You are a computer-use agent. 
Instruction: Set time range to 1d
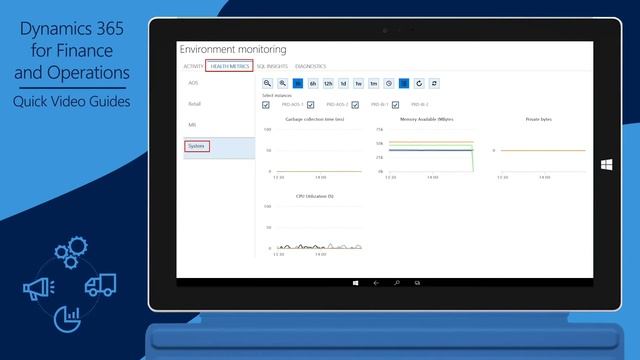[x=343, y=83]
